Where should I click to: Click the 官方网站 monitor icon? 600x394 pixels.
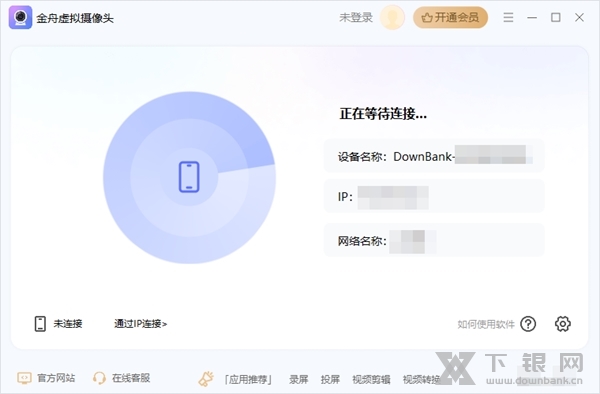pyautogui.click(x=24, y=378)
